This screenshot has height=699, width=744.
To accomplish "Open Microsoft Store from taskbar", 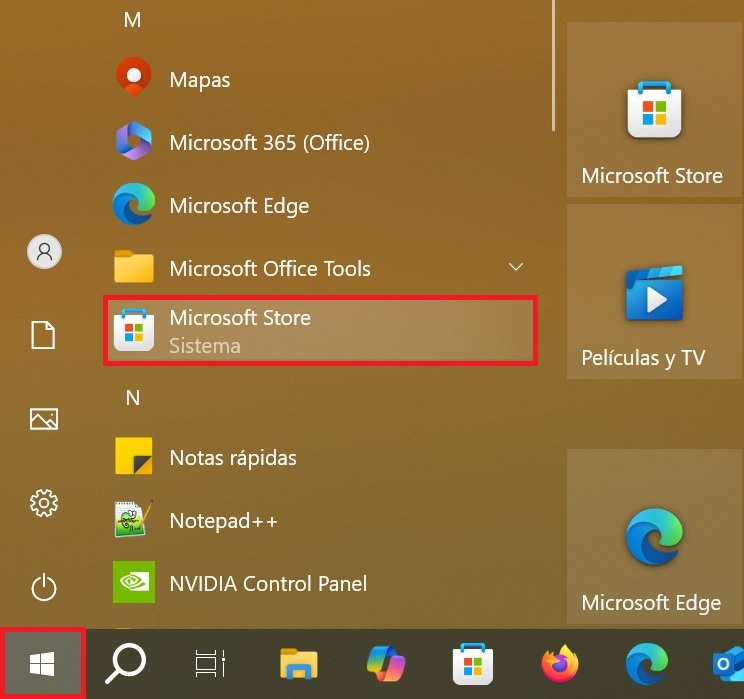I will pyautogui.click(x=473, y=663).
